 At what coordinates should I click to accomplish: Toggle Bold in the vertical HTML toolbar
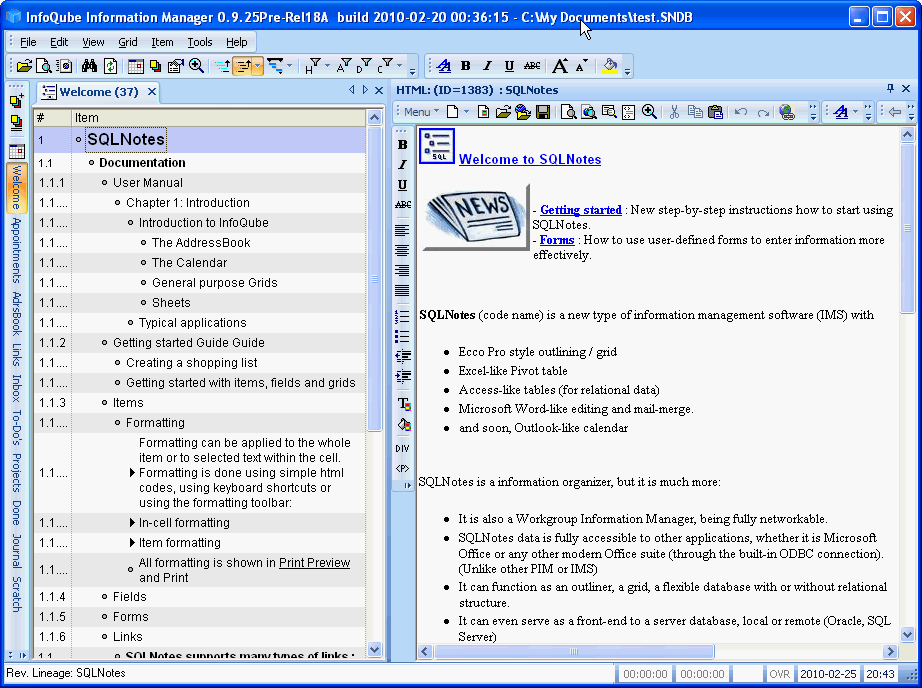pyautogui.click(x=402, y=144)
